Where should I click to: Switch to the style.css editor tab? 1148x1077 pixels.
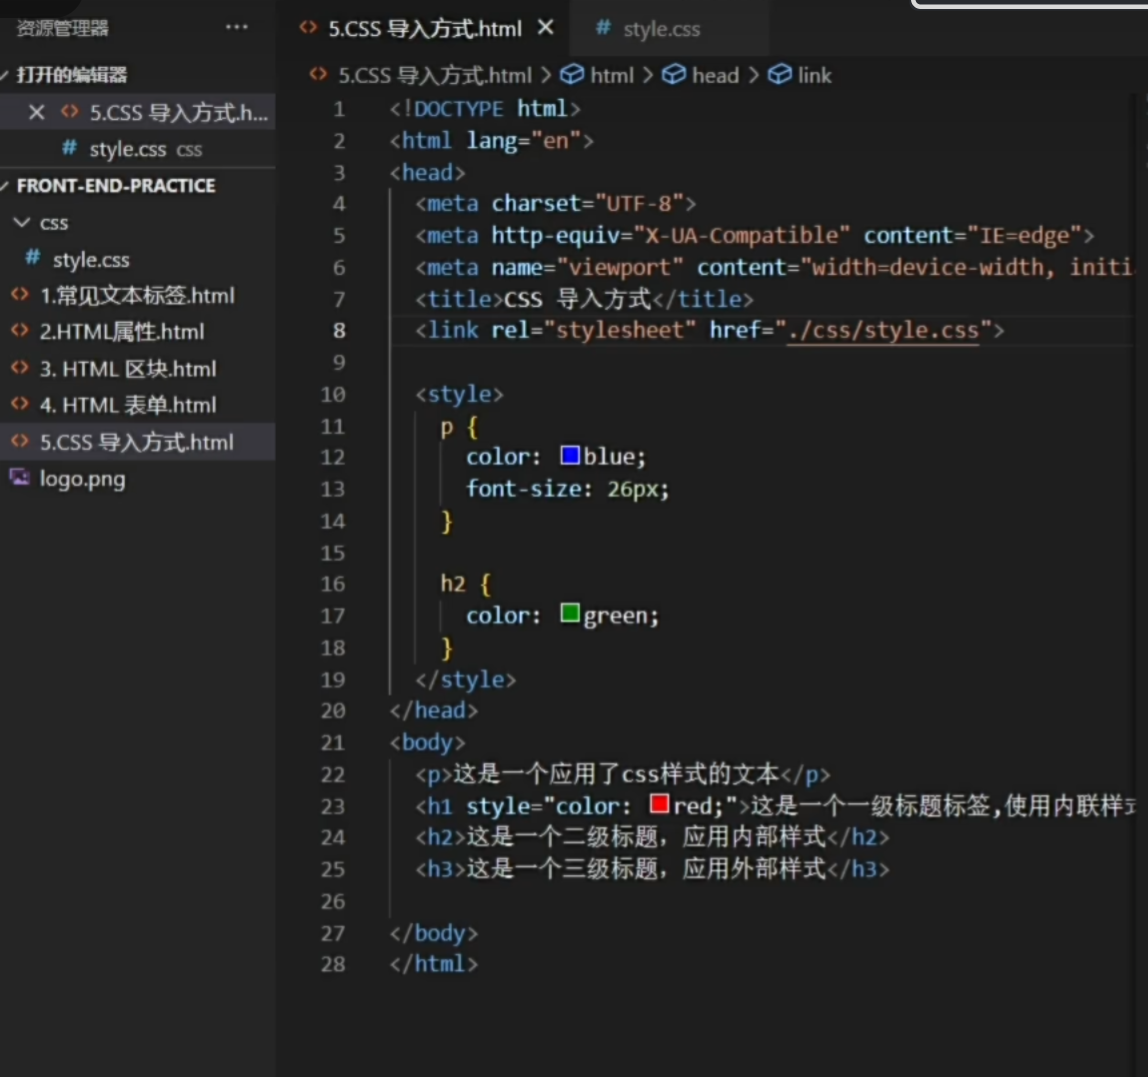tap(661, 29)
